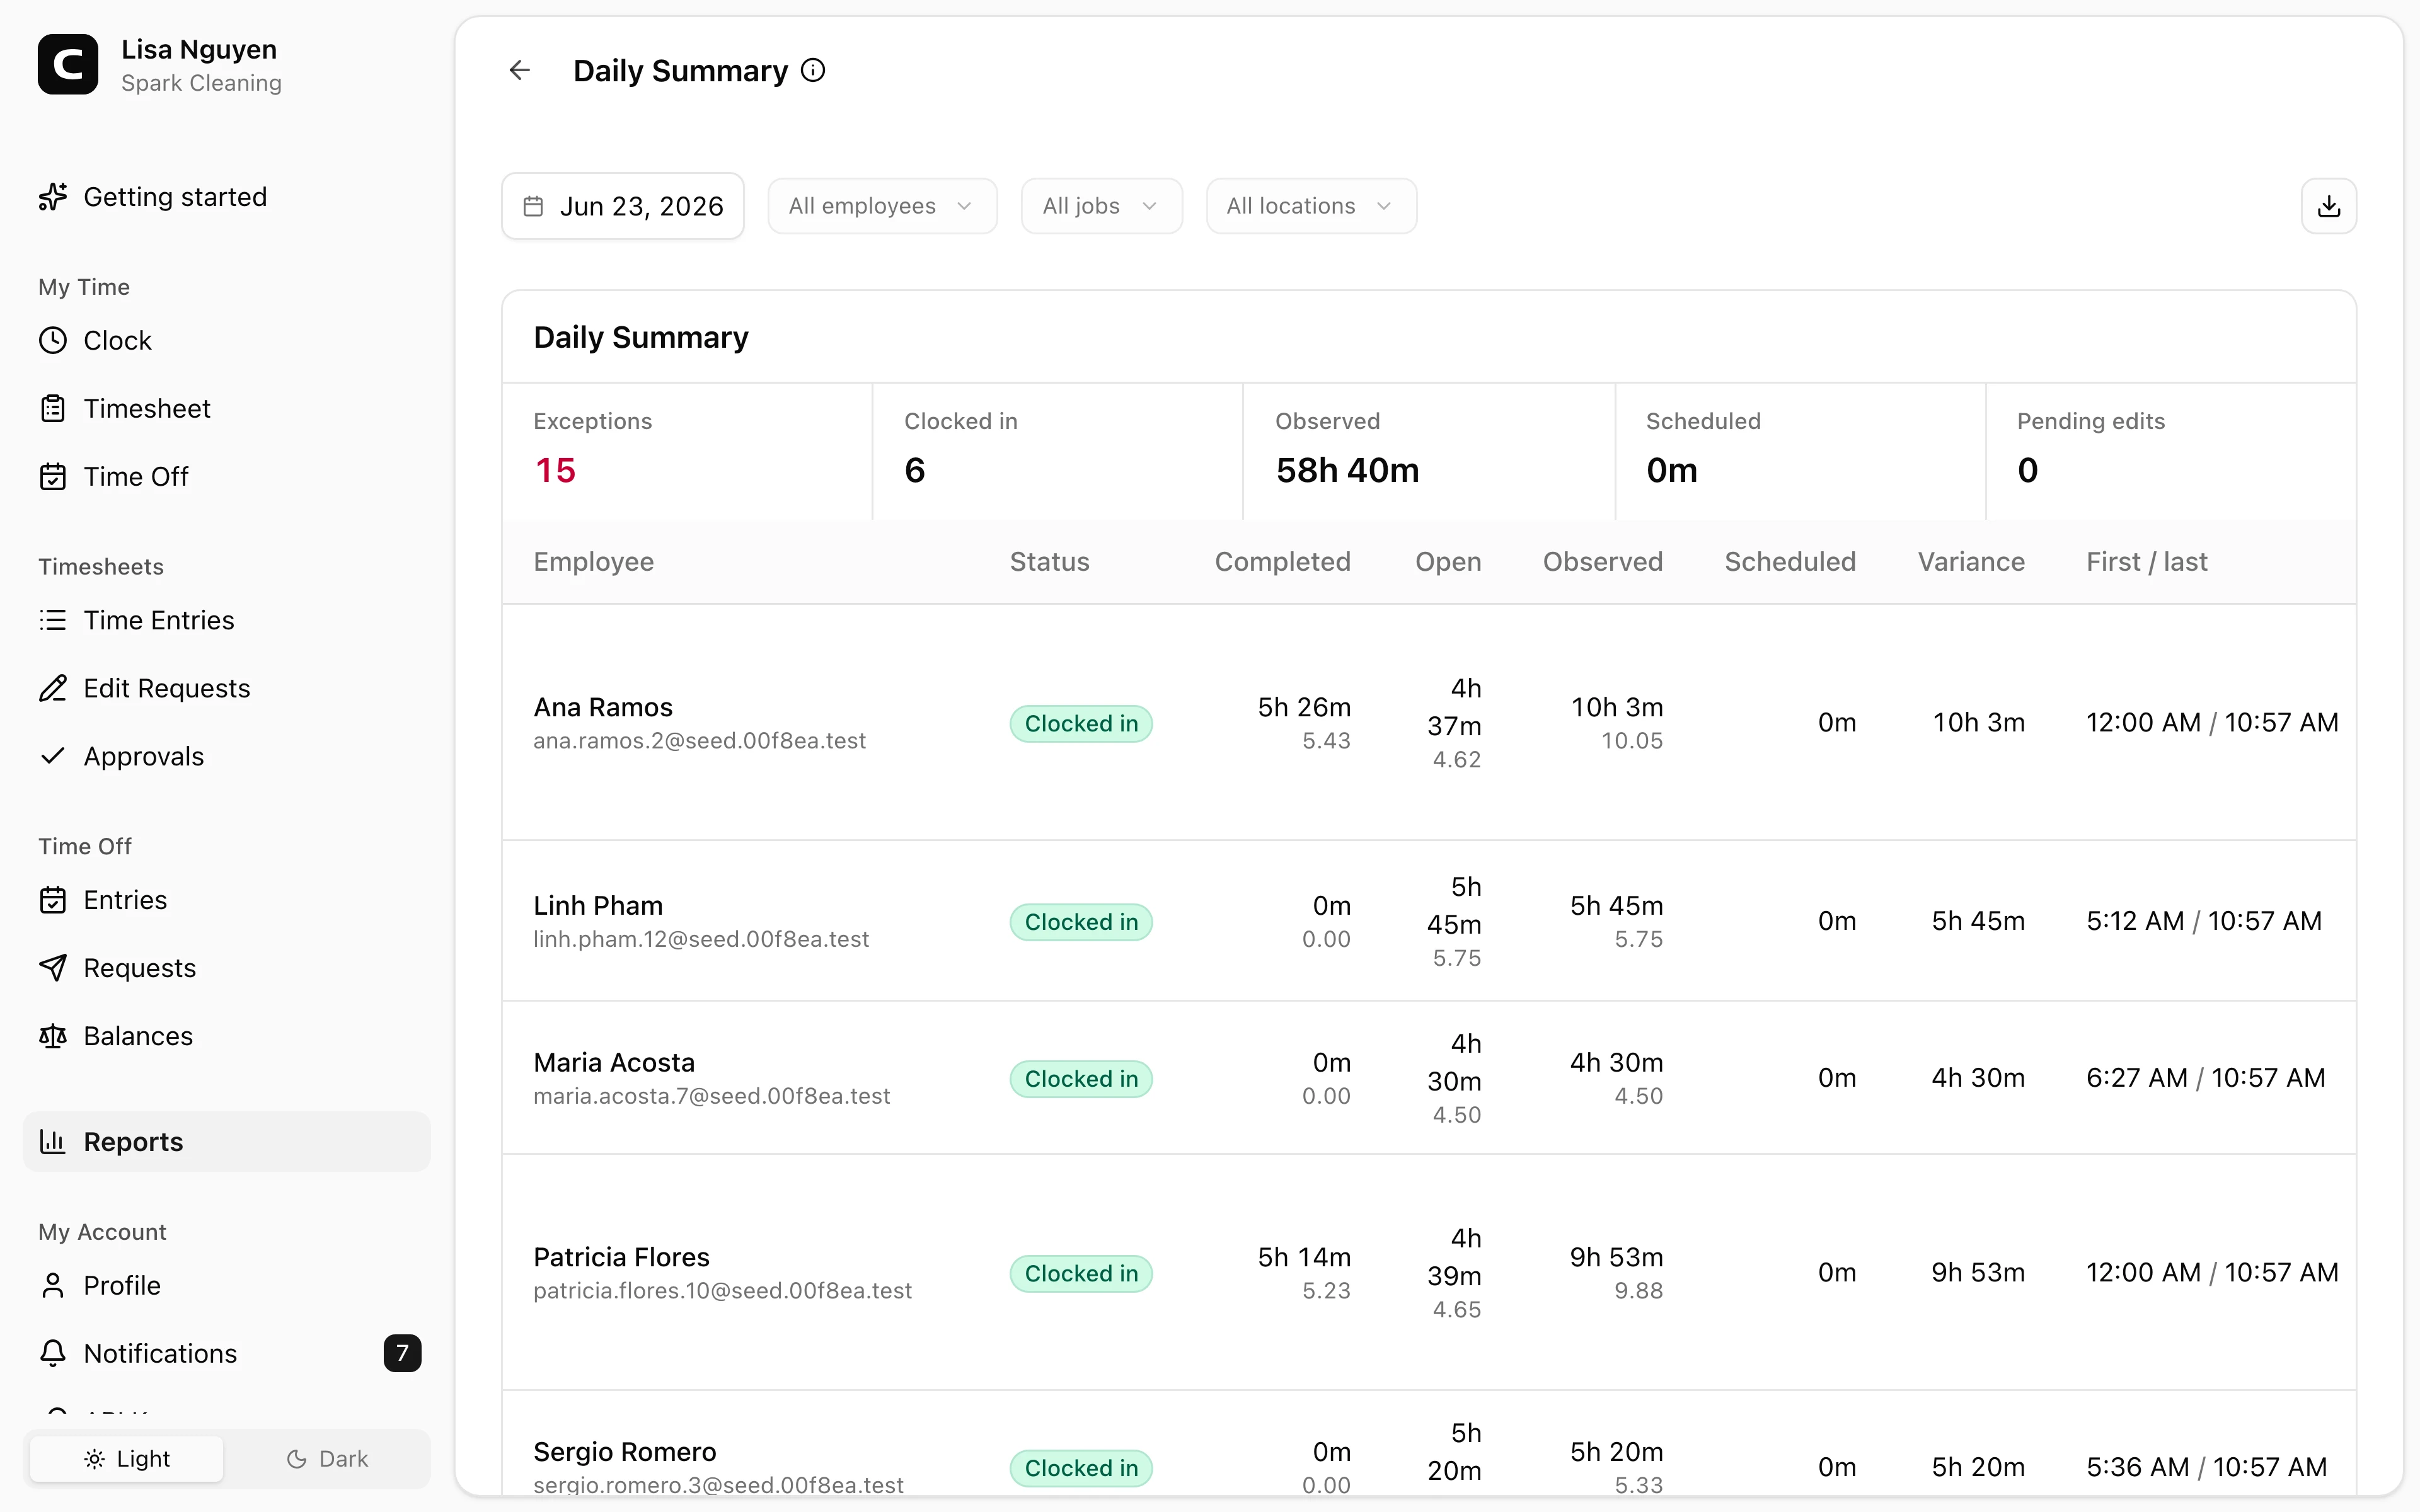This screenshot has width=2420, height=1512.
Task: Open the All locations dropdown
Action: click(1311, 206)
